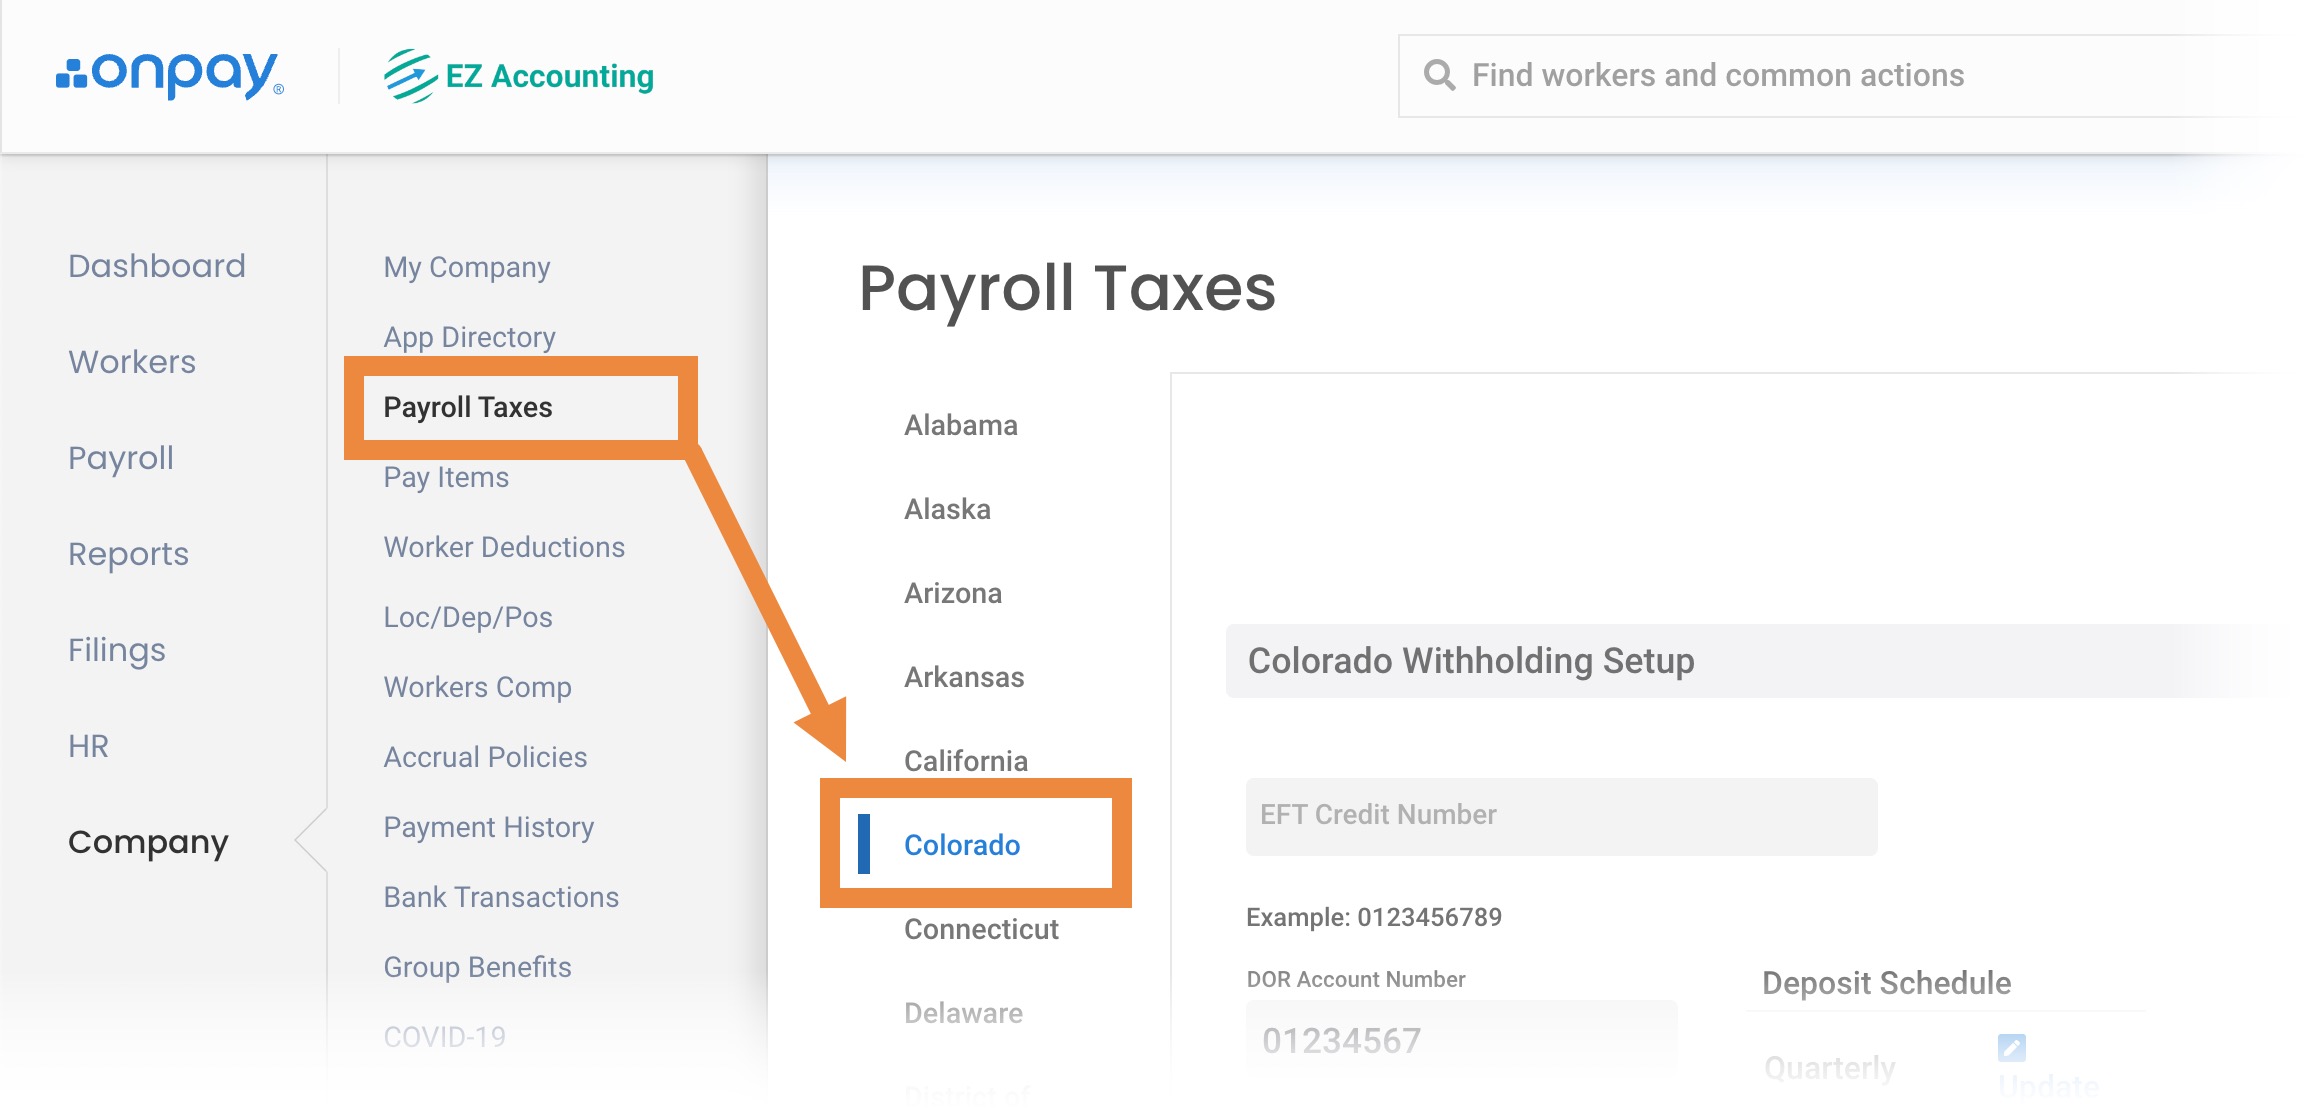This screenshot has width=2320, height=1120.
Task: Open the Bank Transactions page
Action: 501,897
